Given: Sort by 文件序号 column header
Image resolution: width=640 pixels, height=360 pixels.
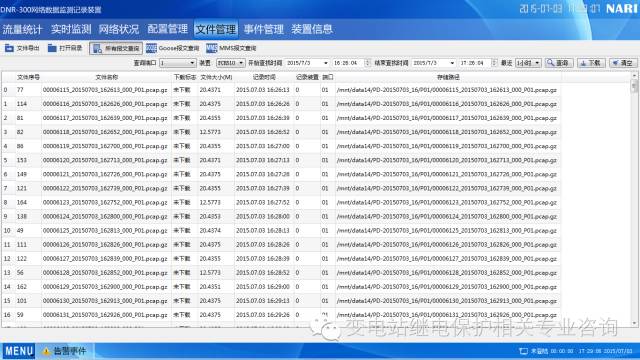Looking at the screenshot, I should coord(28,77).
